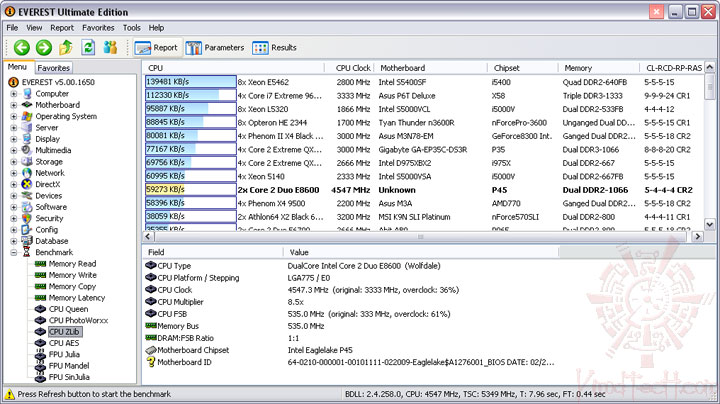This screenshot has height=404, width=720.
Task: Expand the Storage tree node
Action: pos(14,162)
